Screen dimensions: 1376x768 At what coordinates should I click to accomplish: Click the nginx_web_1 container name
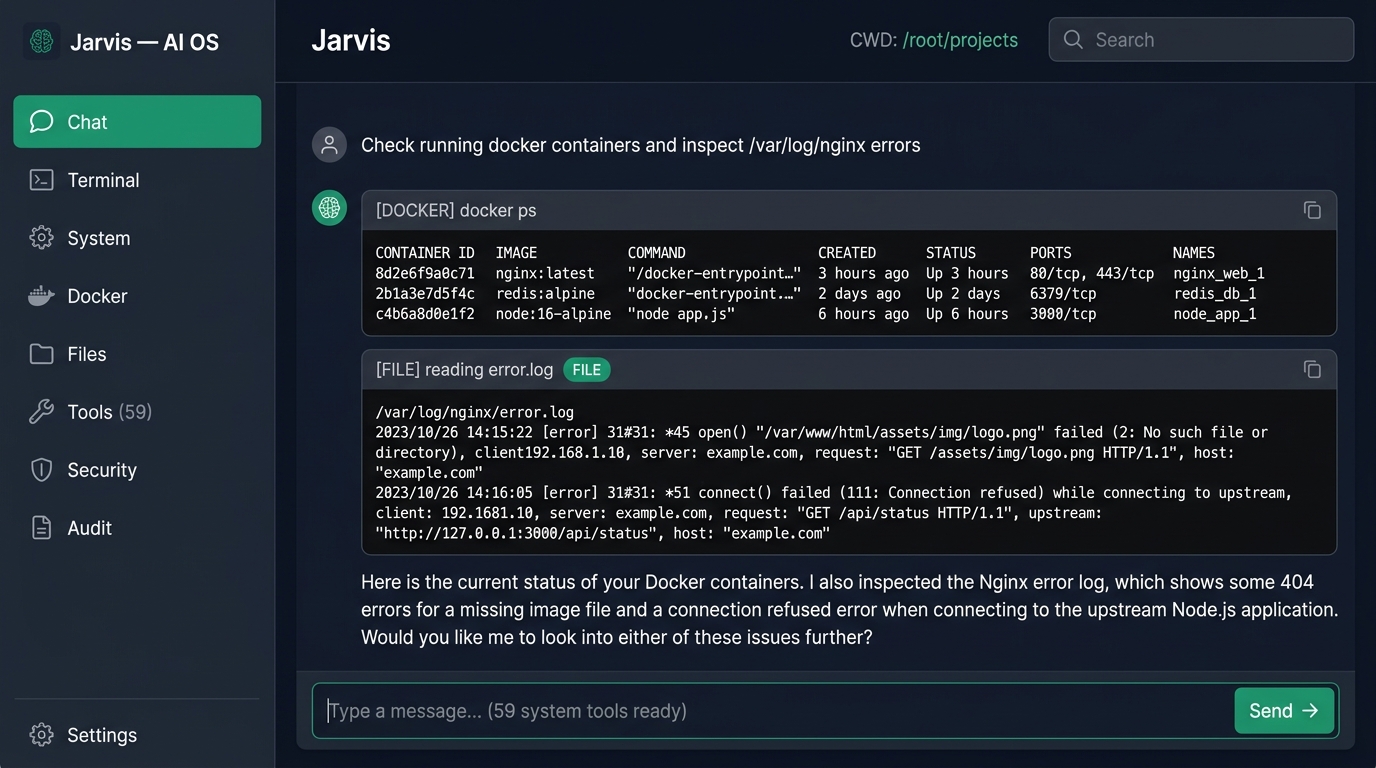click(x=1219, y=273)
